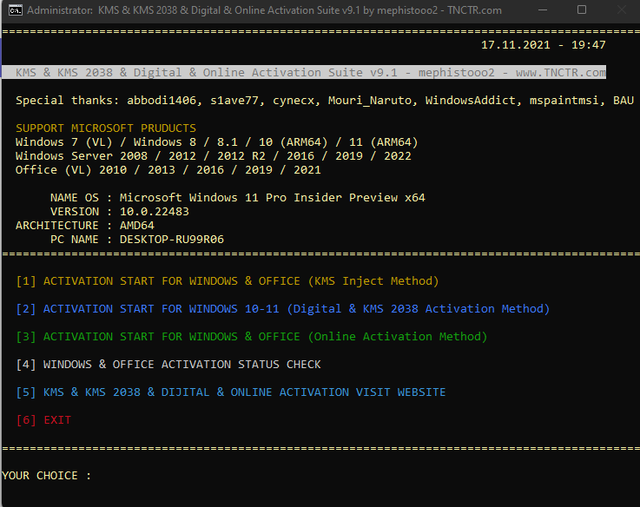Screen dimensions: 640x507
Task: Click the 'Windows 7 (VL) / Windows 8' line
Action: coord(217,142)
